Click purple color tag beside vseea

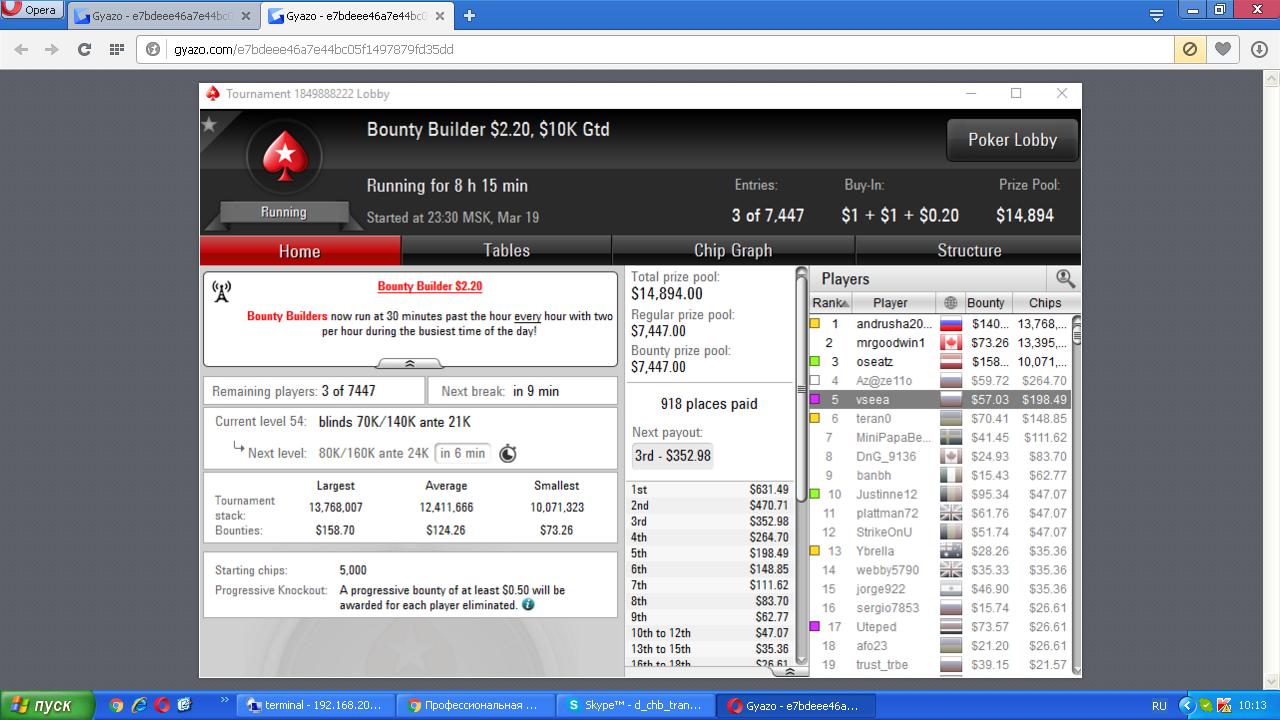pyautogui.click(x=815, y=399)
